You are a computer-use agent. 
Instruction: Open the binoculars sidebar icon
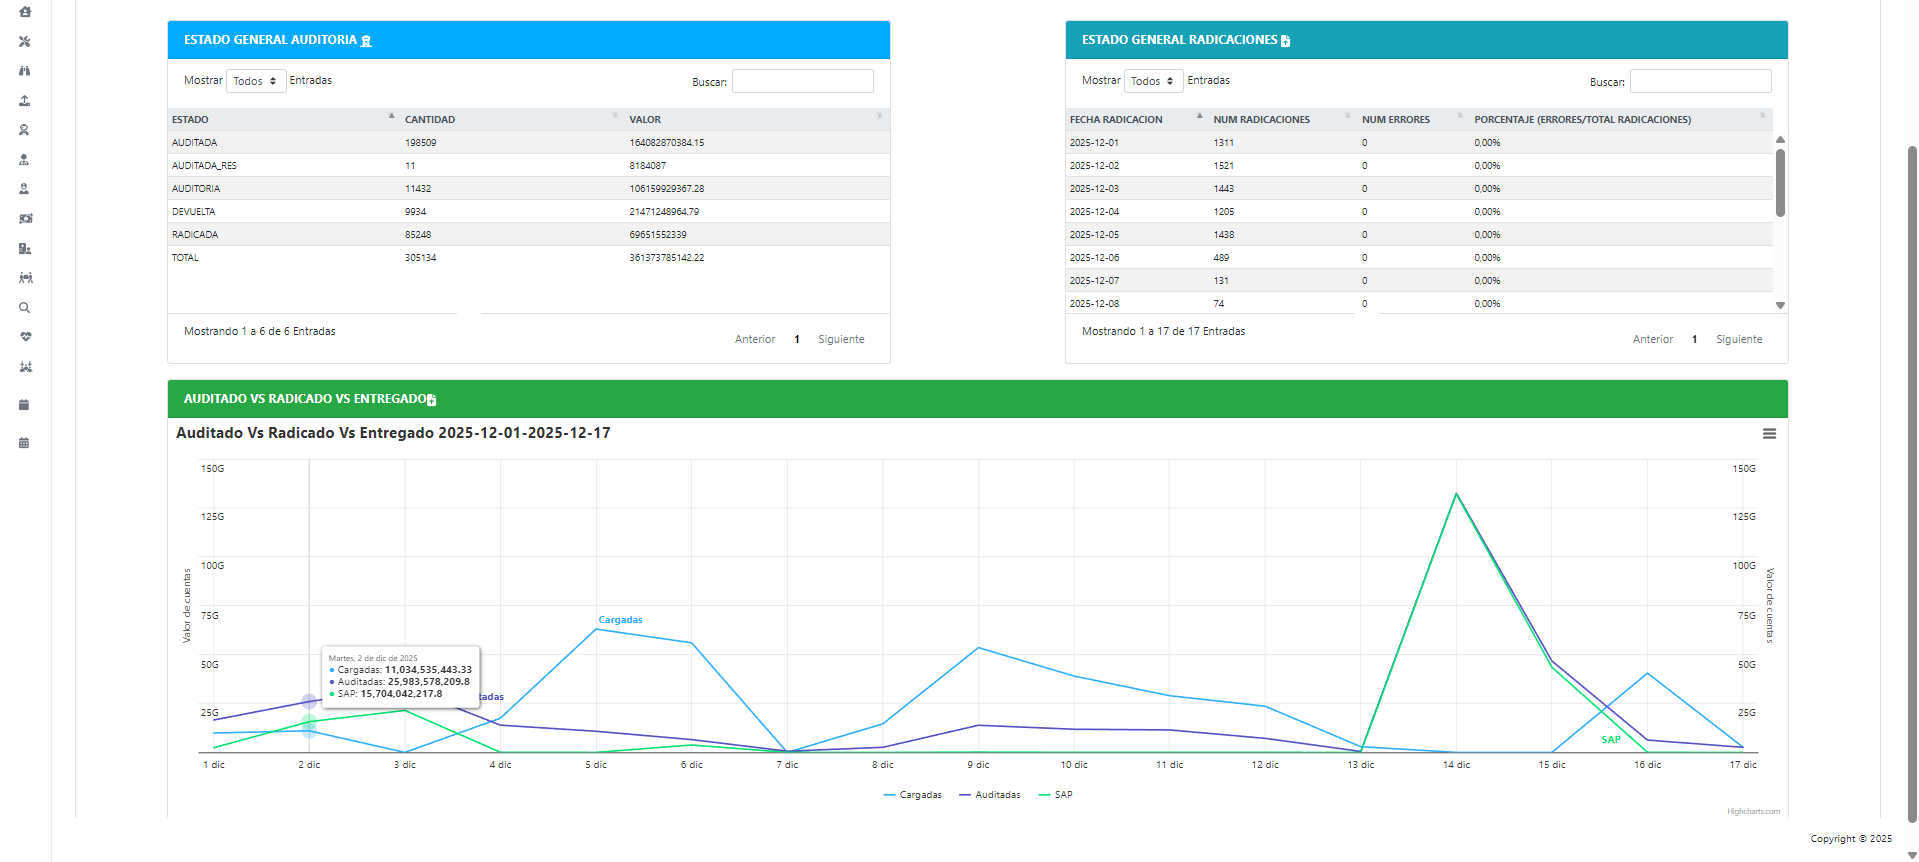pyautogui.click(x=25, y=71)
